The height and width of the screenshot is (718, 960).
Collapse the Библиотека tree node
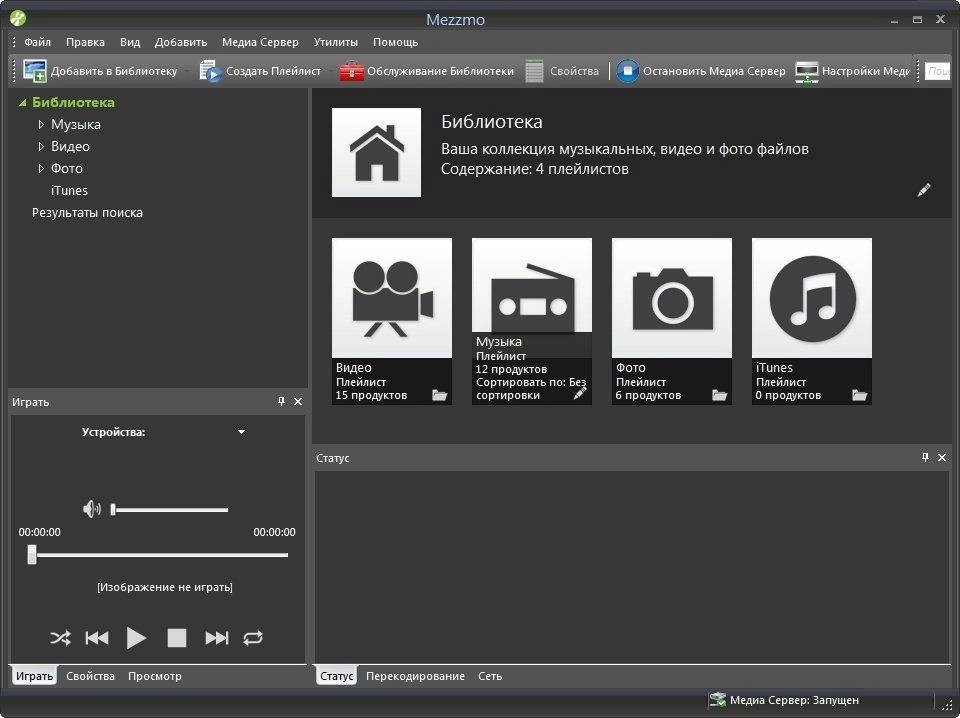[x=23, y=103]
